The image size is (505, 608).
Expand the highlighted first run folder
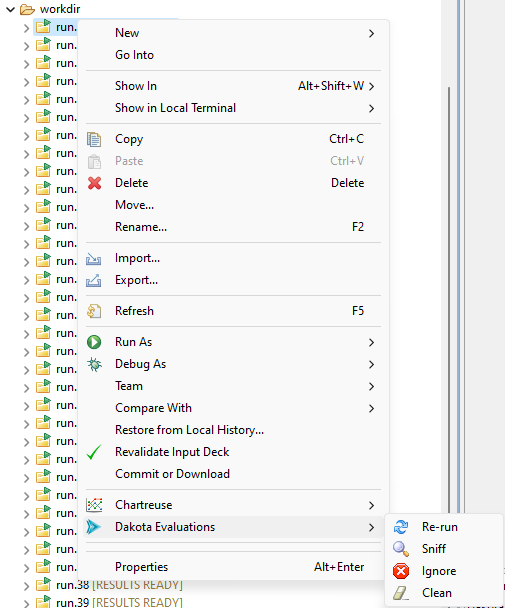pos(26,28)
